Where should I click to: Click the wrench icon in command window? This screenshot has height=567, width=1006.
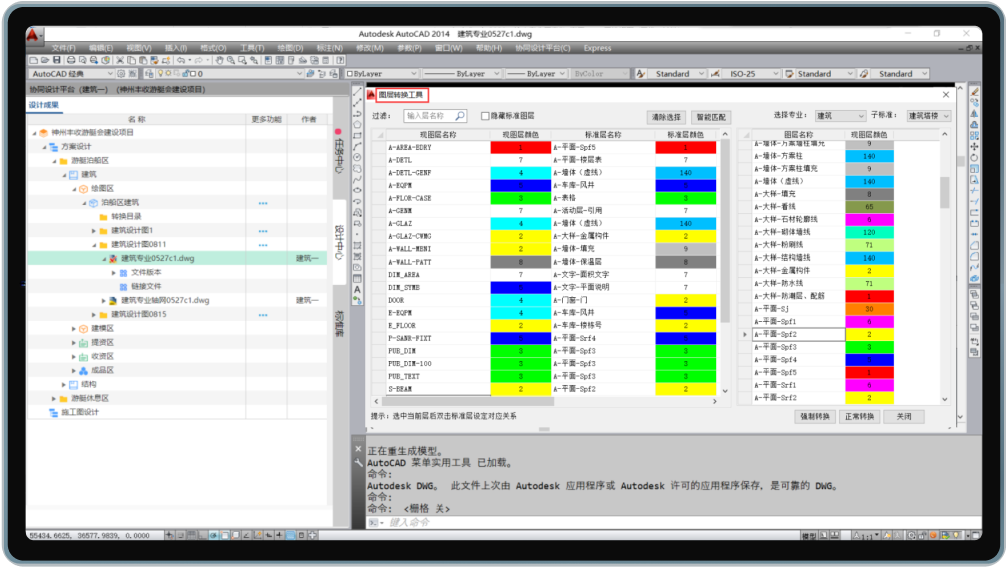click(x=359, y=462)
